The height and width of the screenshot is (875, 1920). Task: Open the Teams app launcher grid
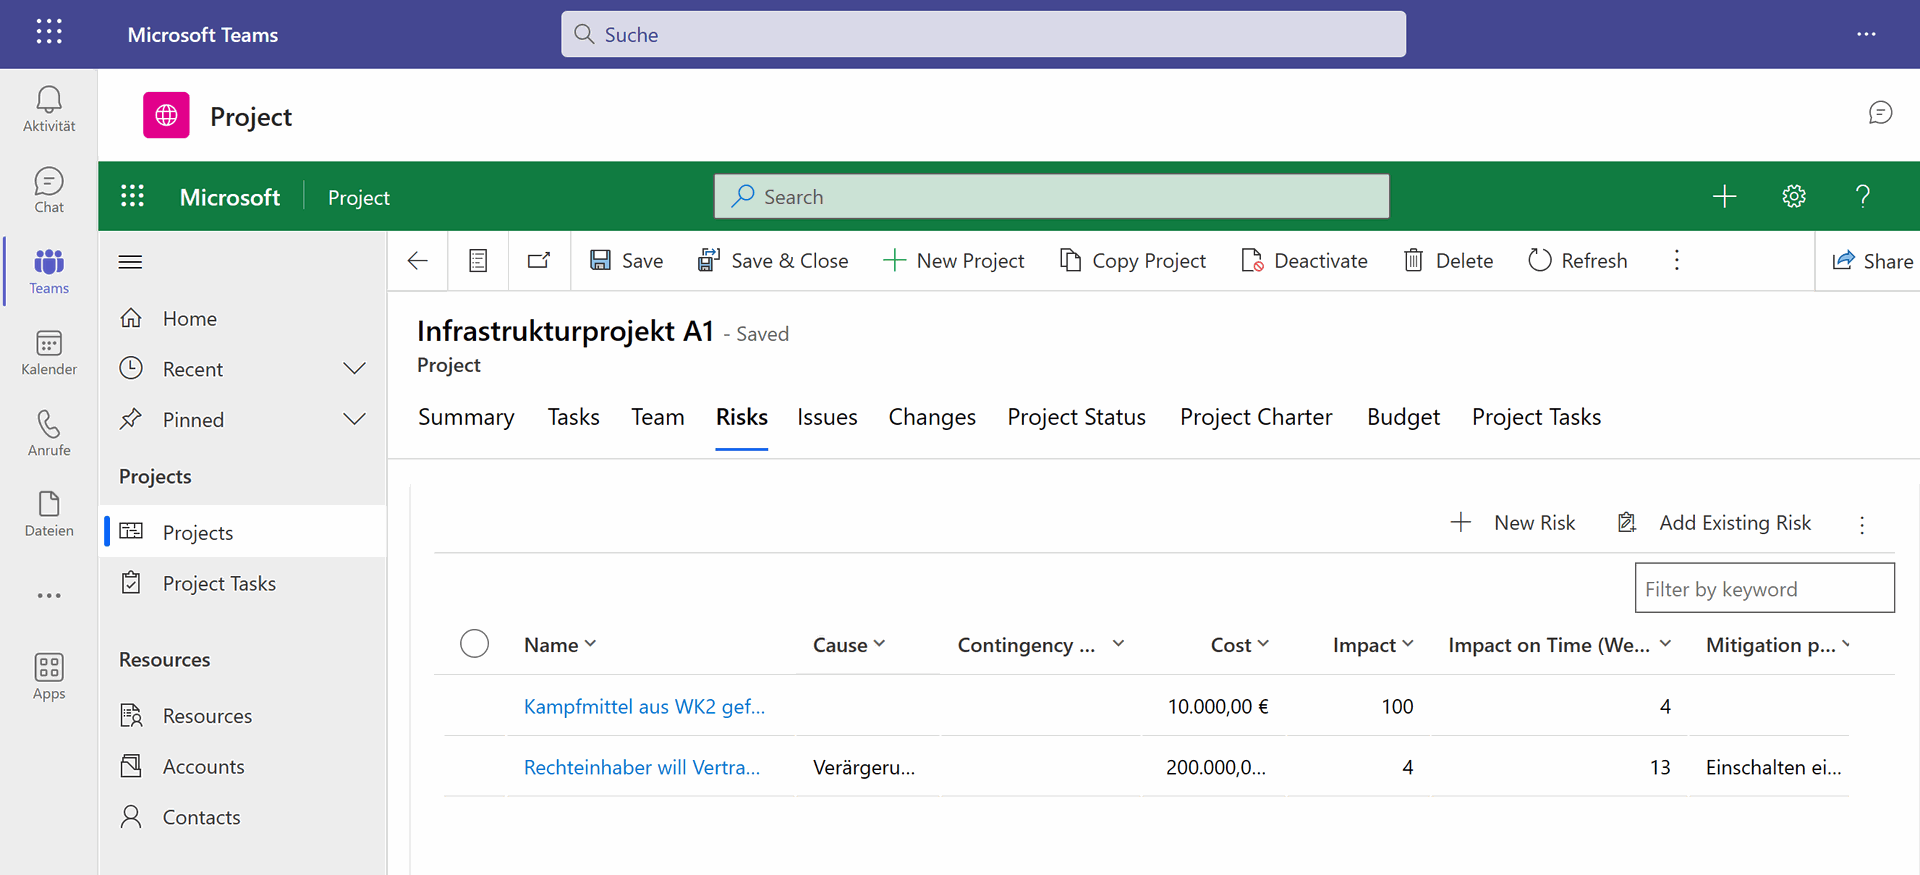tap(49, 33)
